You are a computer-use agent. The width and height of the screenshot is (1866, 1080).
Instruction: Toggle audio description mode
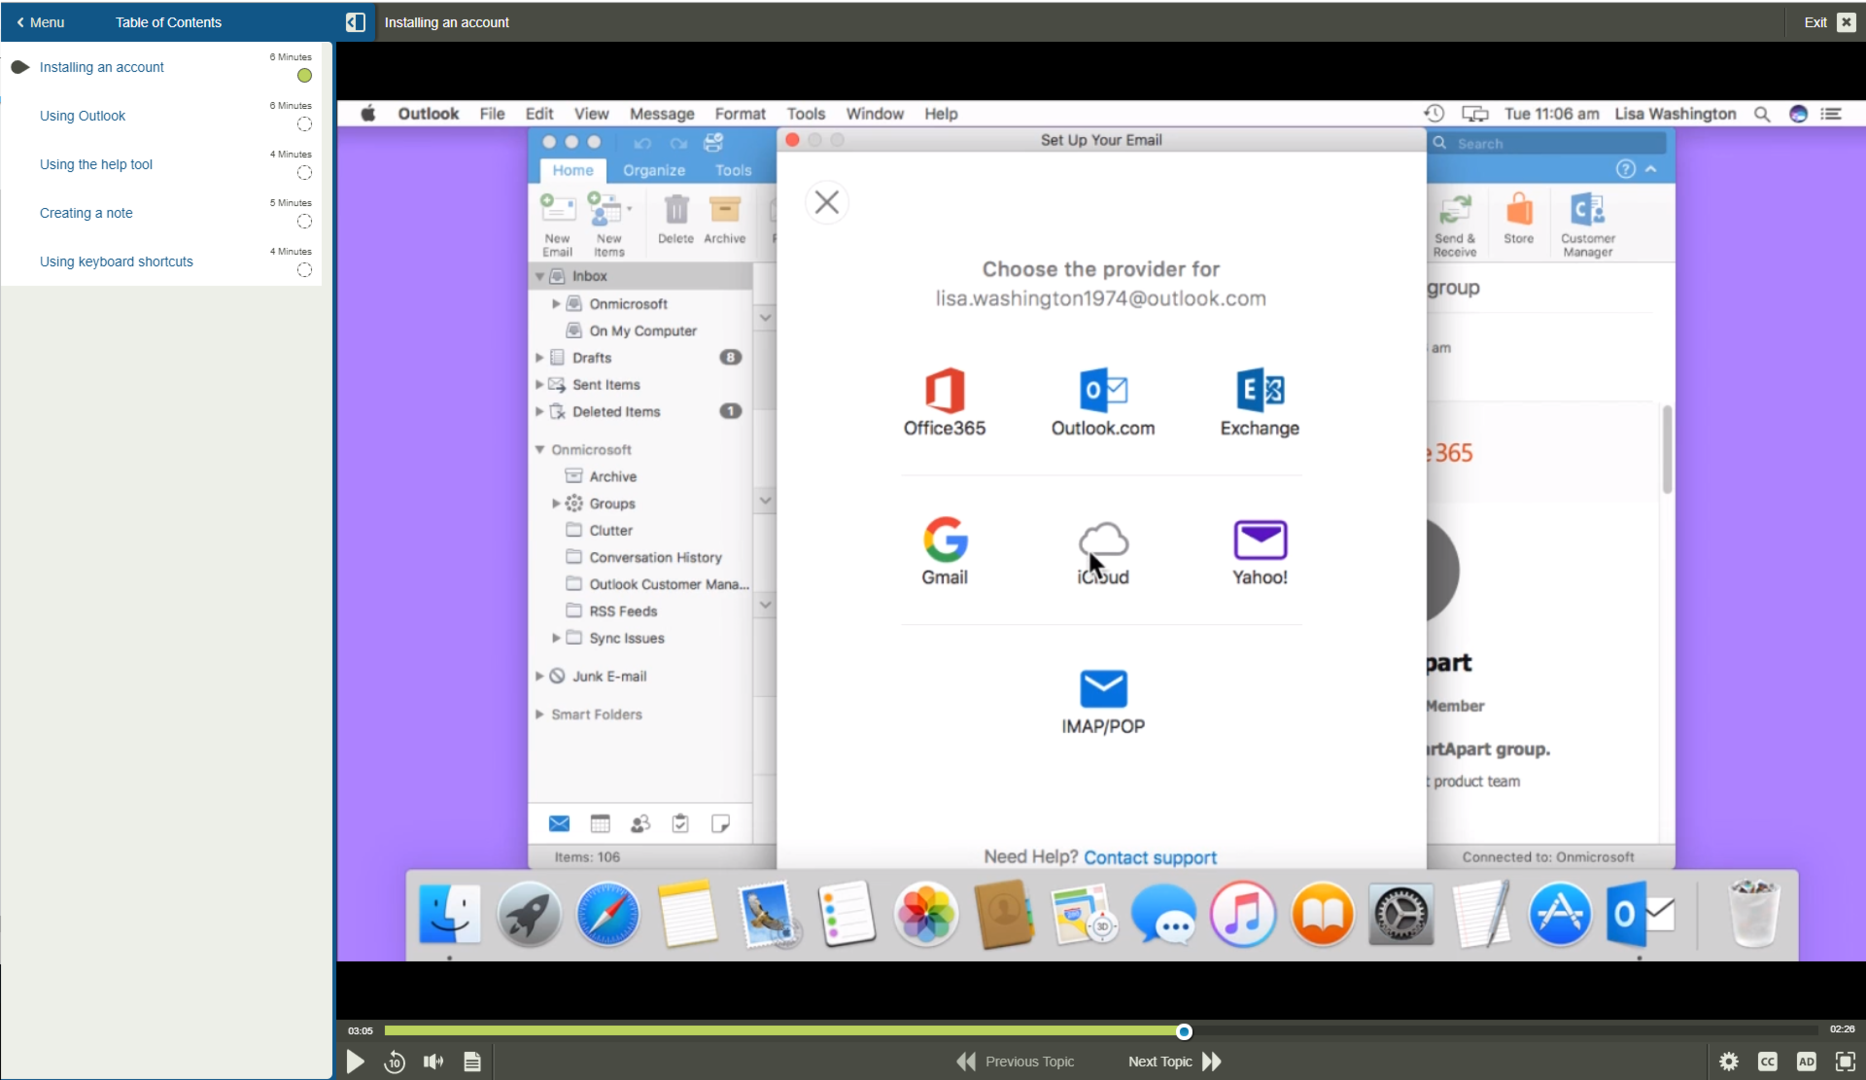click(1807, 1062)
